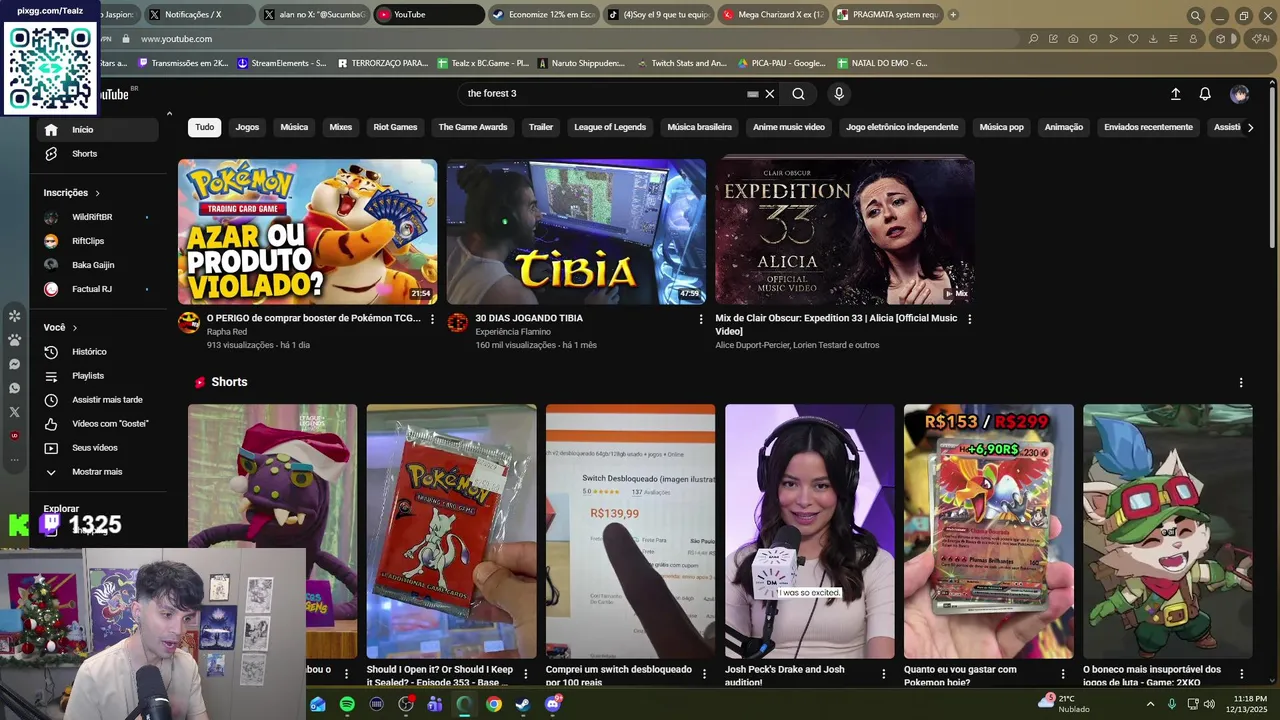
Task: Switch to the Notificações / X tab
Action: 197,15
